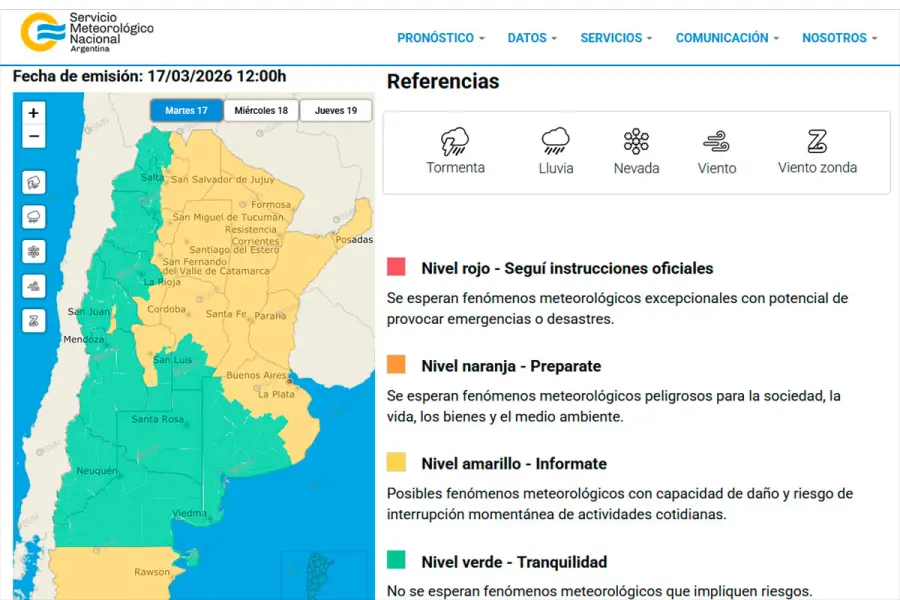Expand the PRONÓSTICO dropdown menu
This screenshot has height=600, width=900.
coord(440,38)
